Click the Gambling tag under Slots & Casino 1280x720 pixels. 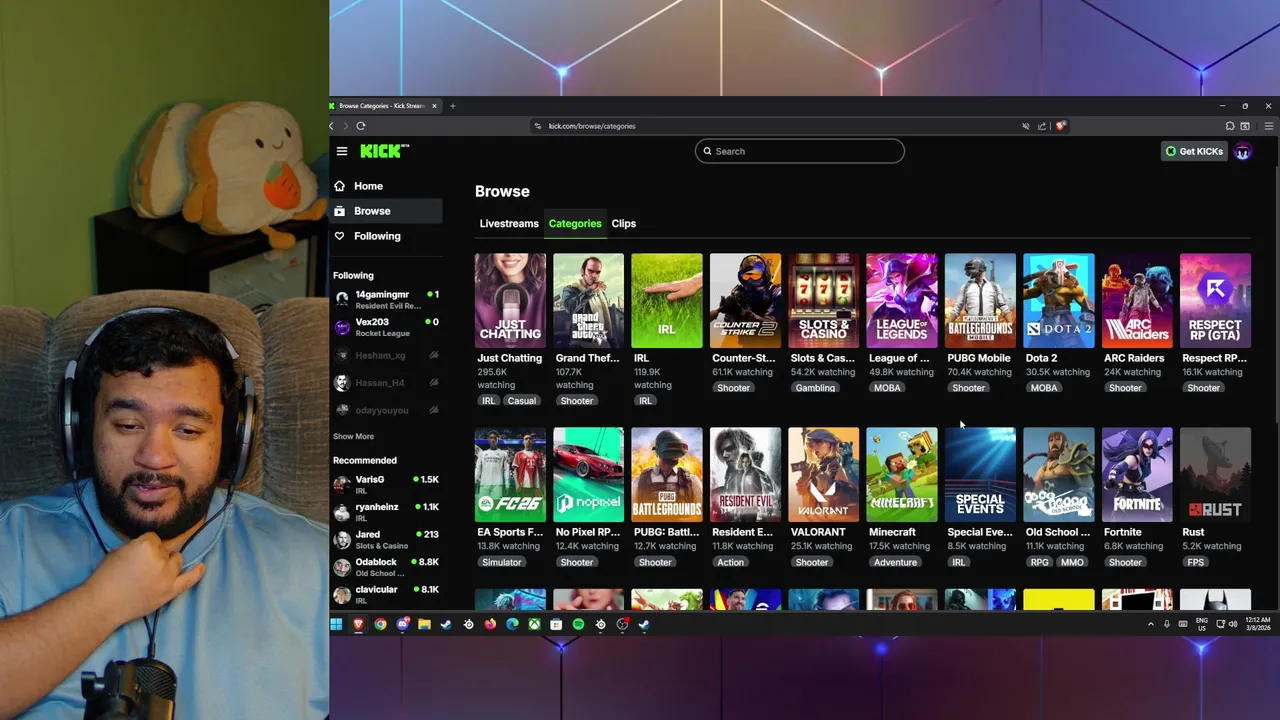pos(815,388)
